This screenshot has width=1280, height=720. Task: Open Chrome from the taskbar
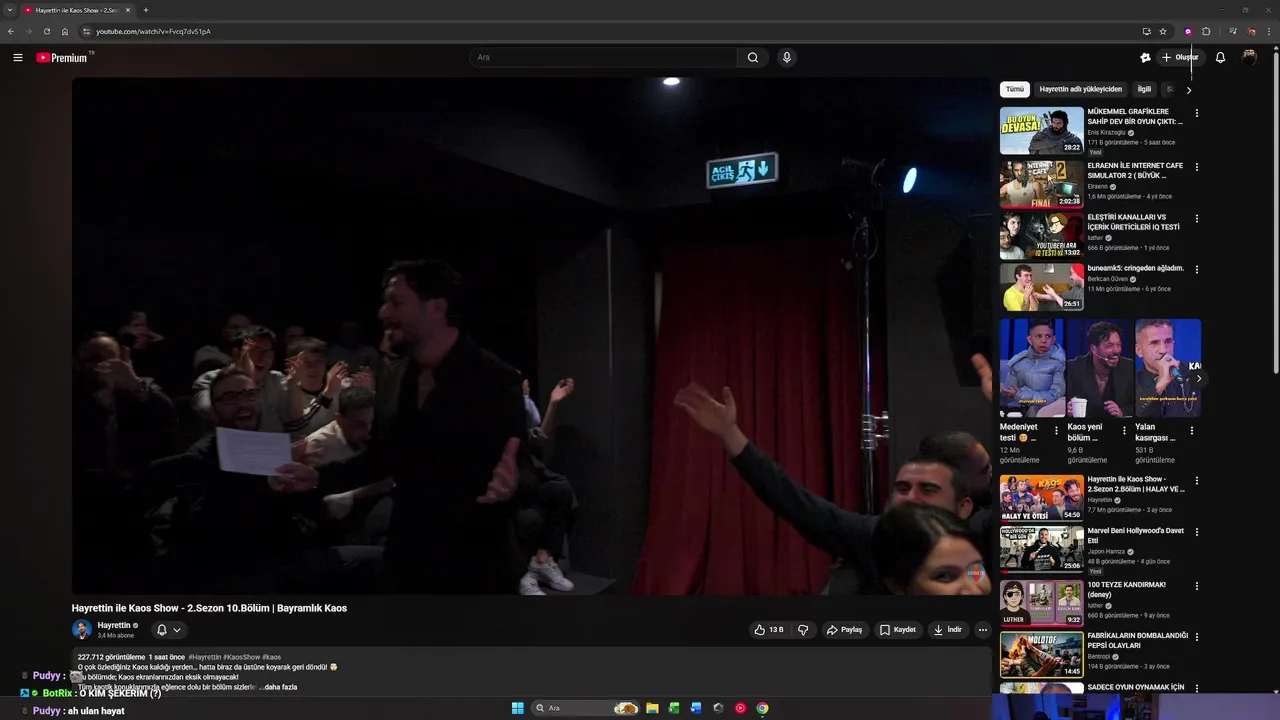(x=762, y=708)
